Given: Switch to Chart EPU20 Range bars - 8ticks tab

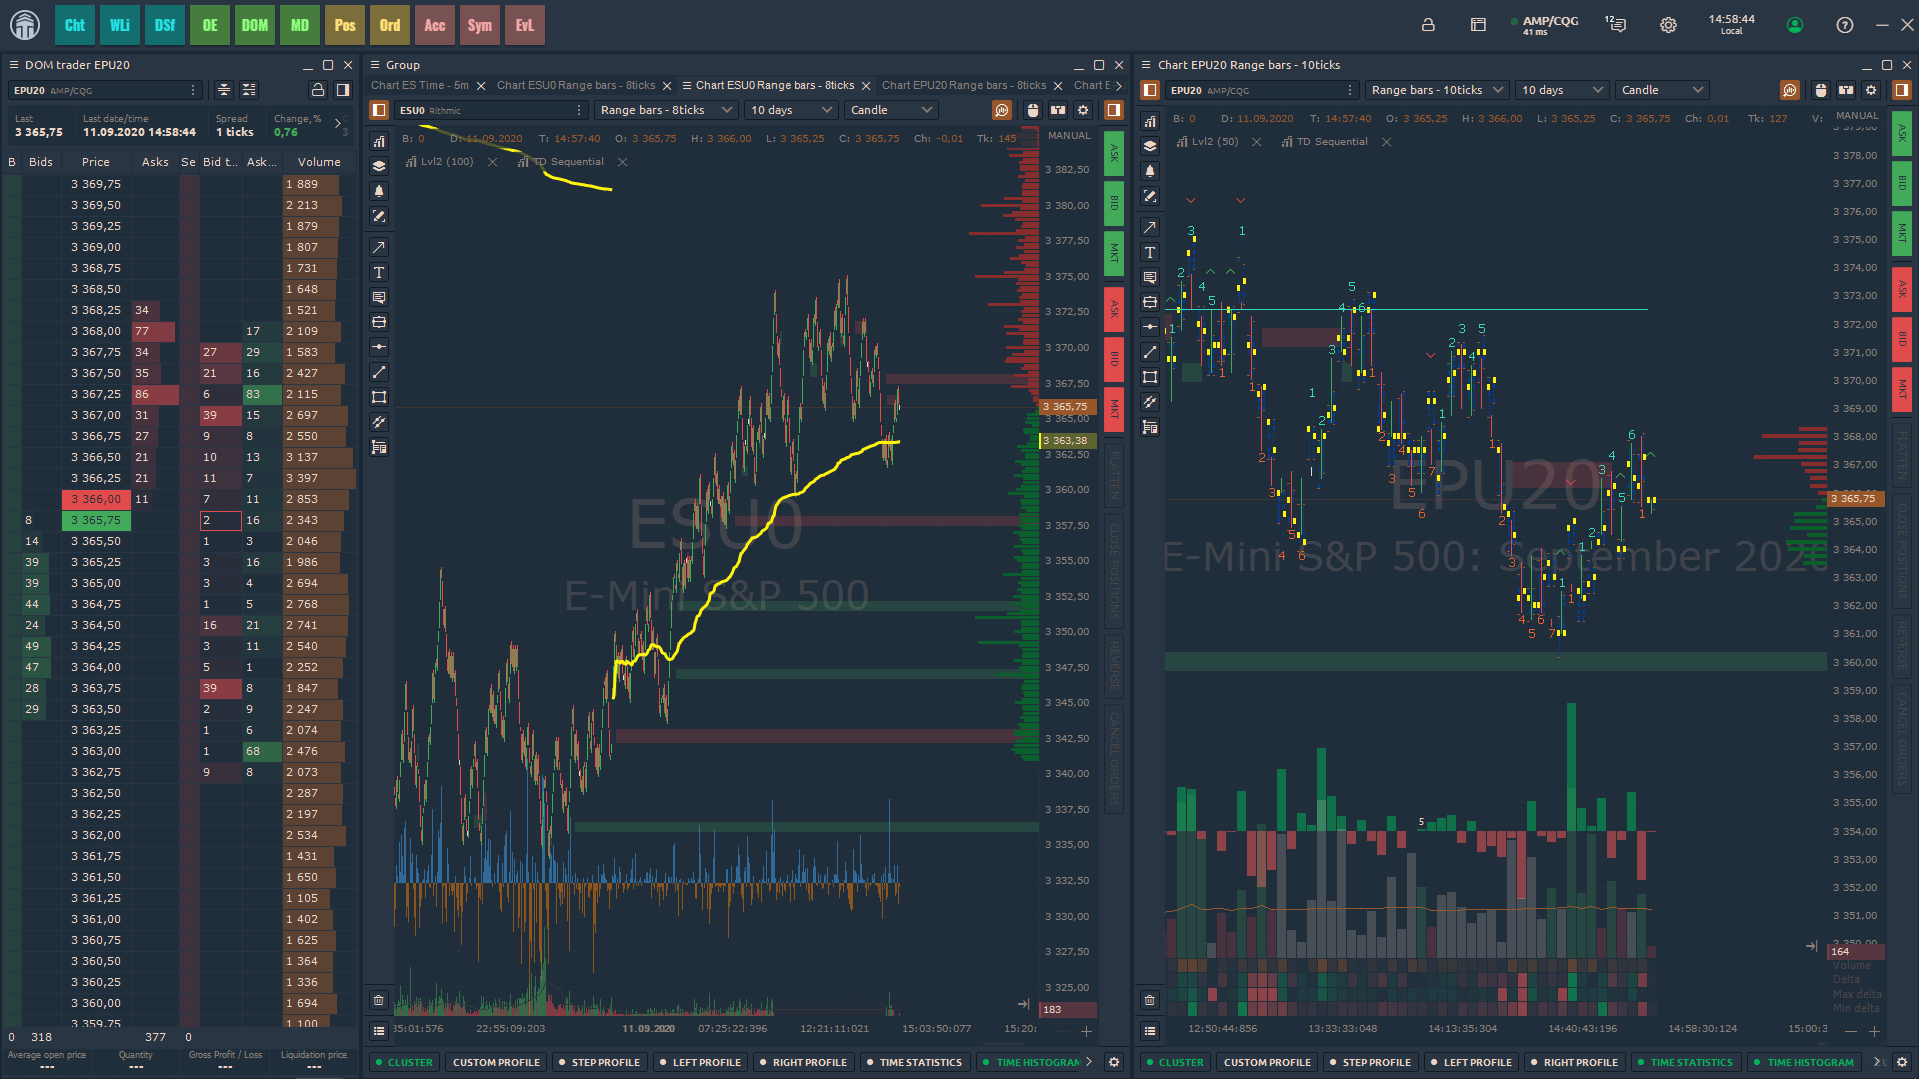Looking at the screenshot, I should pyautogui.click(x=964, y=85).
